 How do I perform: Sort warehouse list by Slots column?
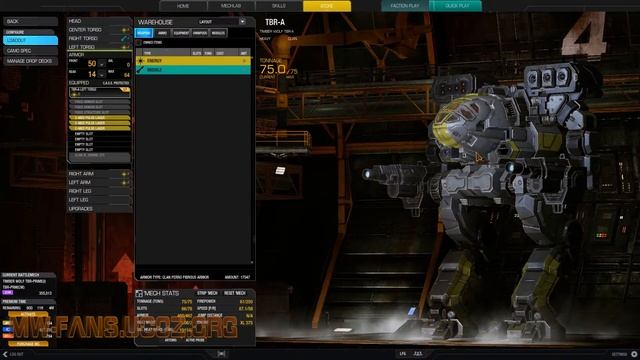point(197,53)
